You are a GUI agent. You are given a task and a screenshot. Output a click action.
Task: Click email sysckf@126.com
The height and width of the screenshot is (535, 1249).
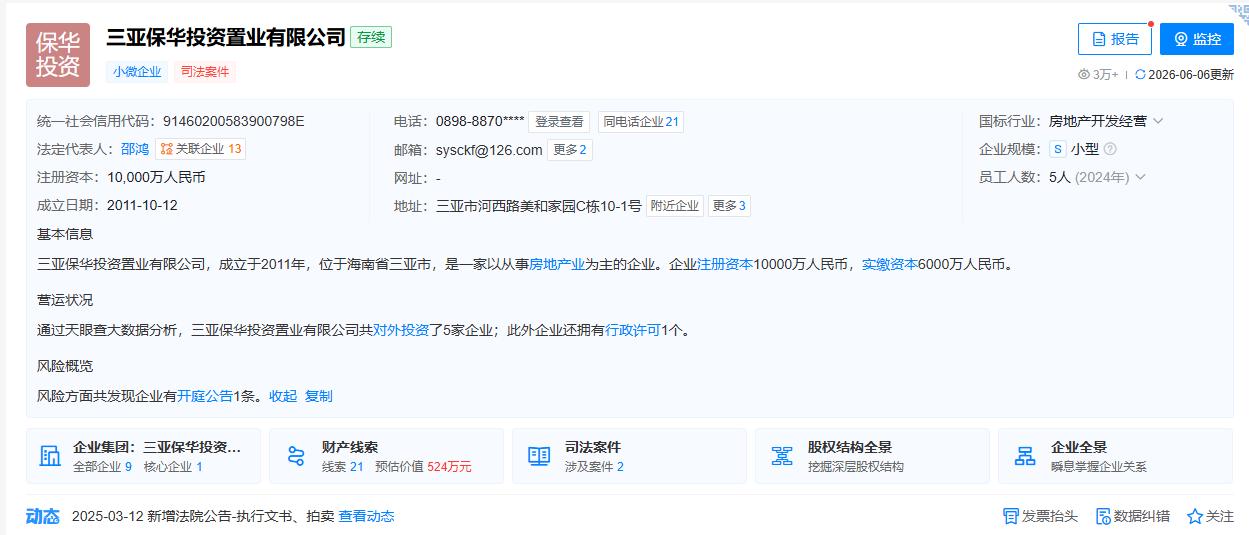tap(489, 150)
